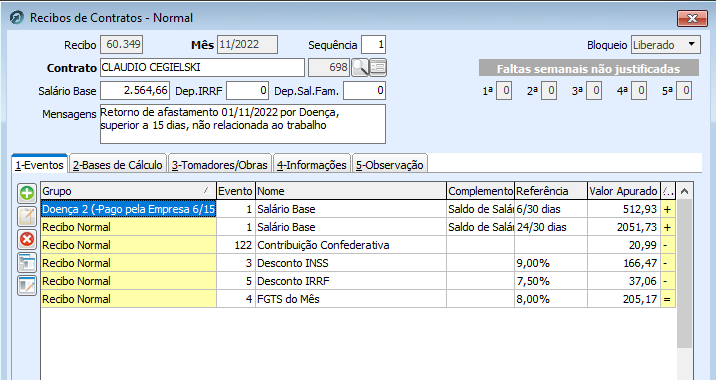Open the 3-Tomadores/Obras tab

pyautogui.click(x=220, y=165)
